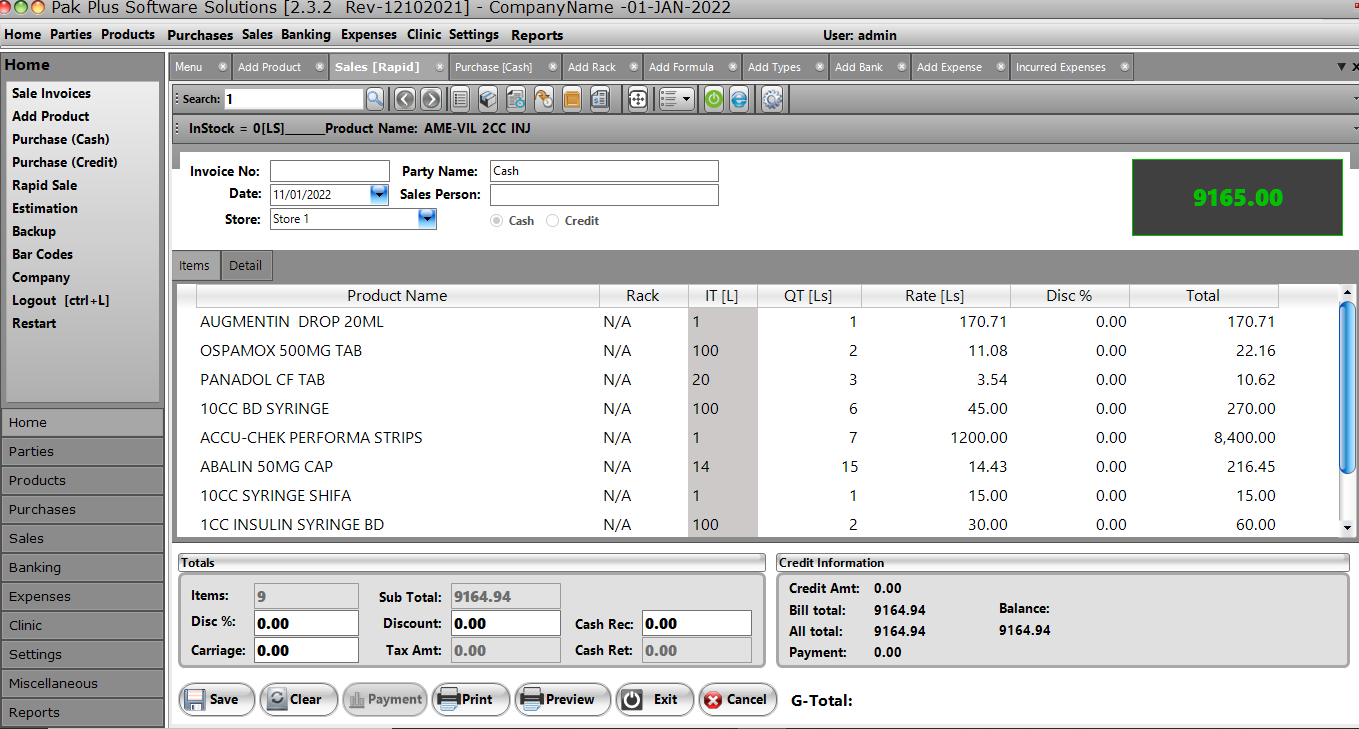The height and width of the screenshot is (729, 1359).
Task: Click the Cash Rec input field
Action: click(696, 623)
